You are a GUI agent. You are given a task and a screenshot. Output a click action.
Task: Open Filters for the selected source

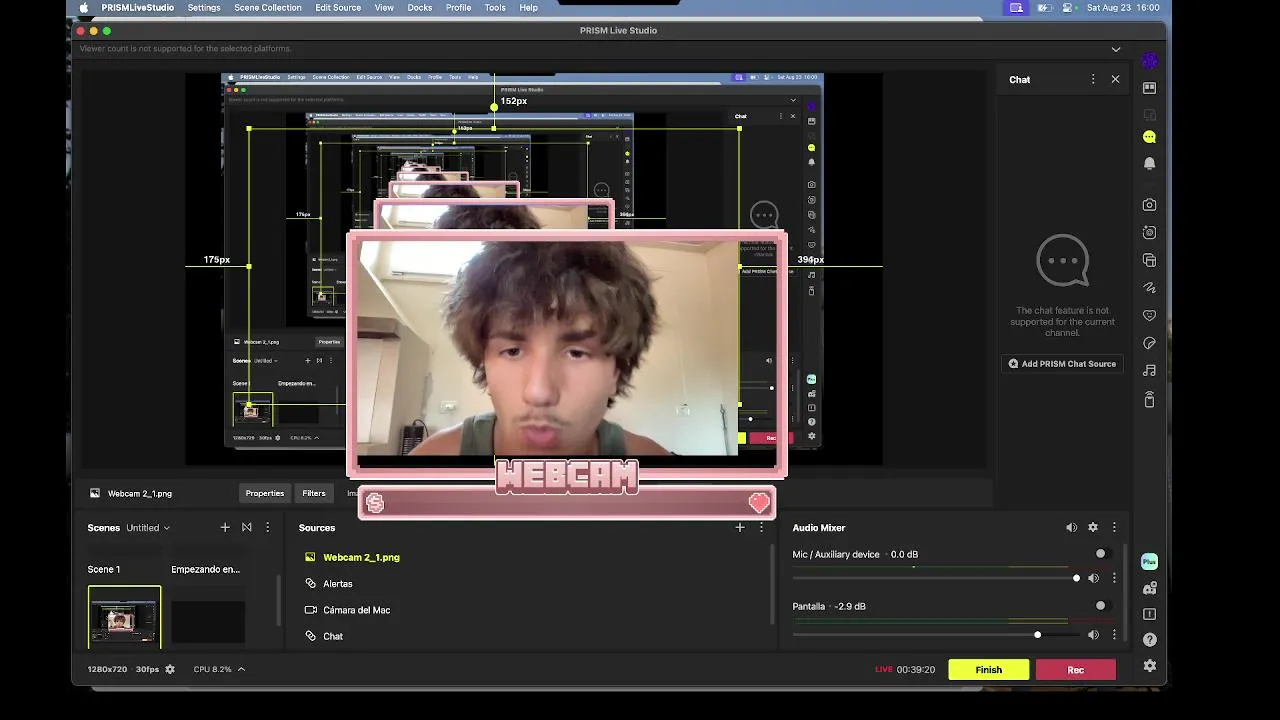click(314, 493)
